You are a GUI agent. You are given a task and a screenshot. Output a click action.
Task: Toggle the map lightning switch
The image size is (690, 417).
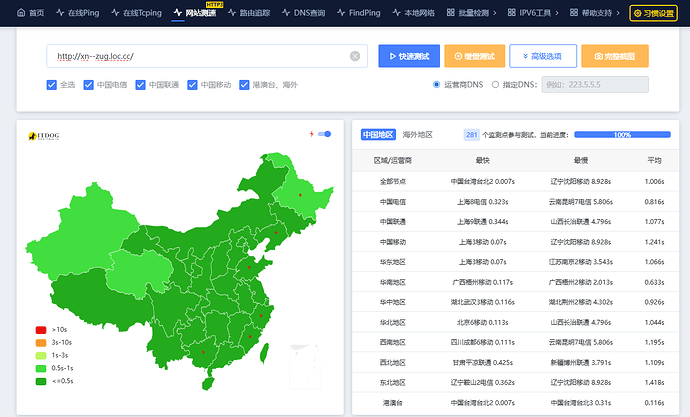click(325, 134)
